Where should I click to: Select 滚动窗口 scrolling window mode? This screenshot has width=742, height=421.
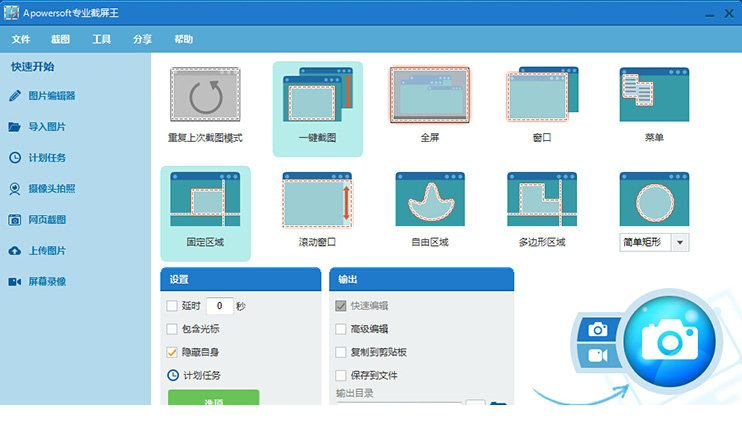(317, 210)
